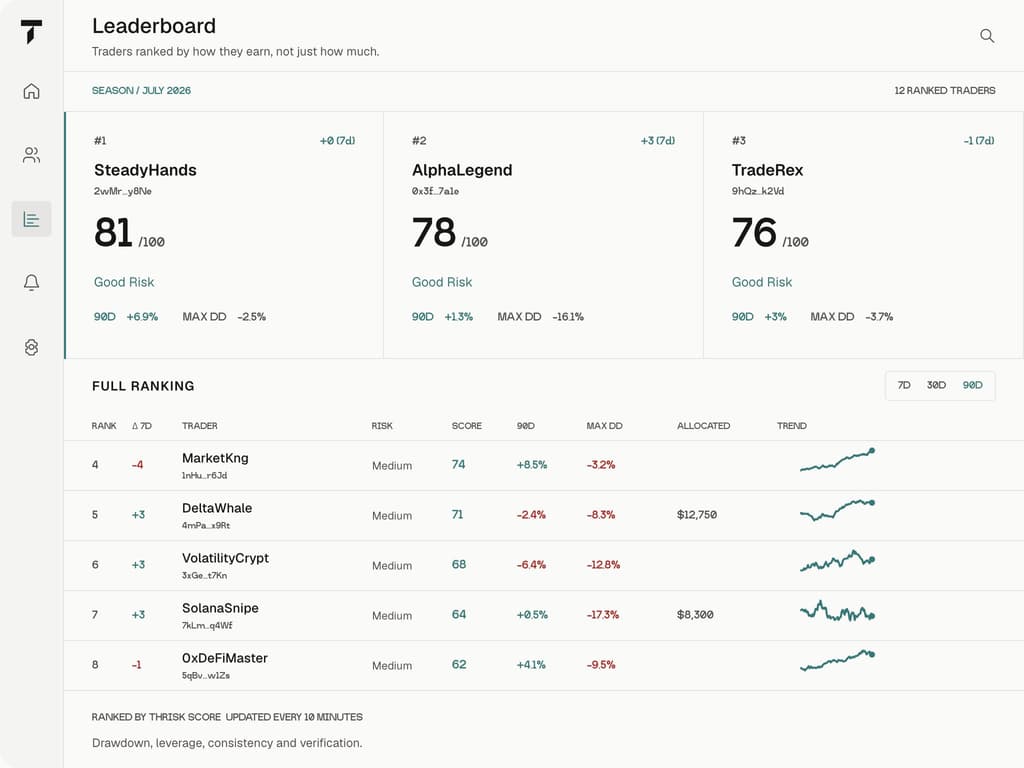The width and height of the screenshot is (1024, 768).
Task: Click DeltaWhale score 71
Action: 457,515
